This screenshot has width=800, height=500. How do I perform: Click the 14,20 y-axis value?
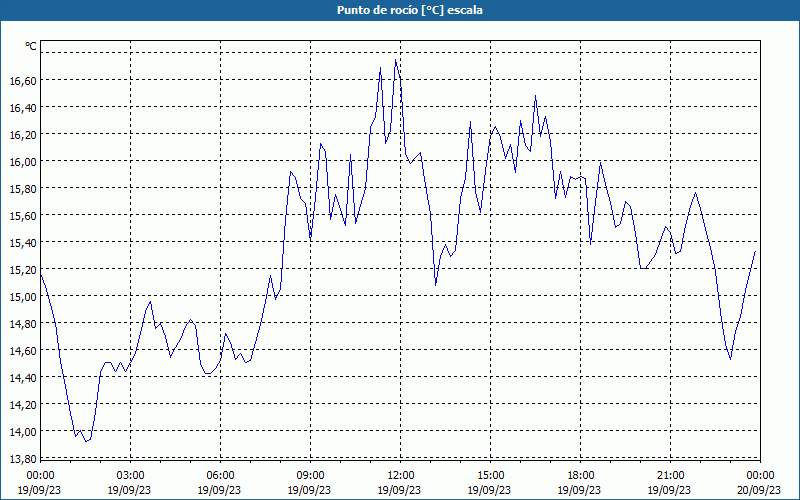[x=23, y=405]
